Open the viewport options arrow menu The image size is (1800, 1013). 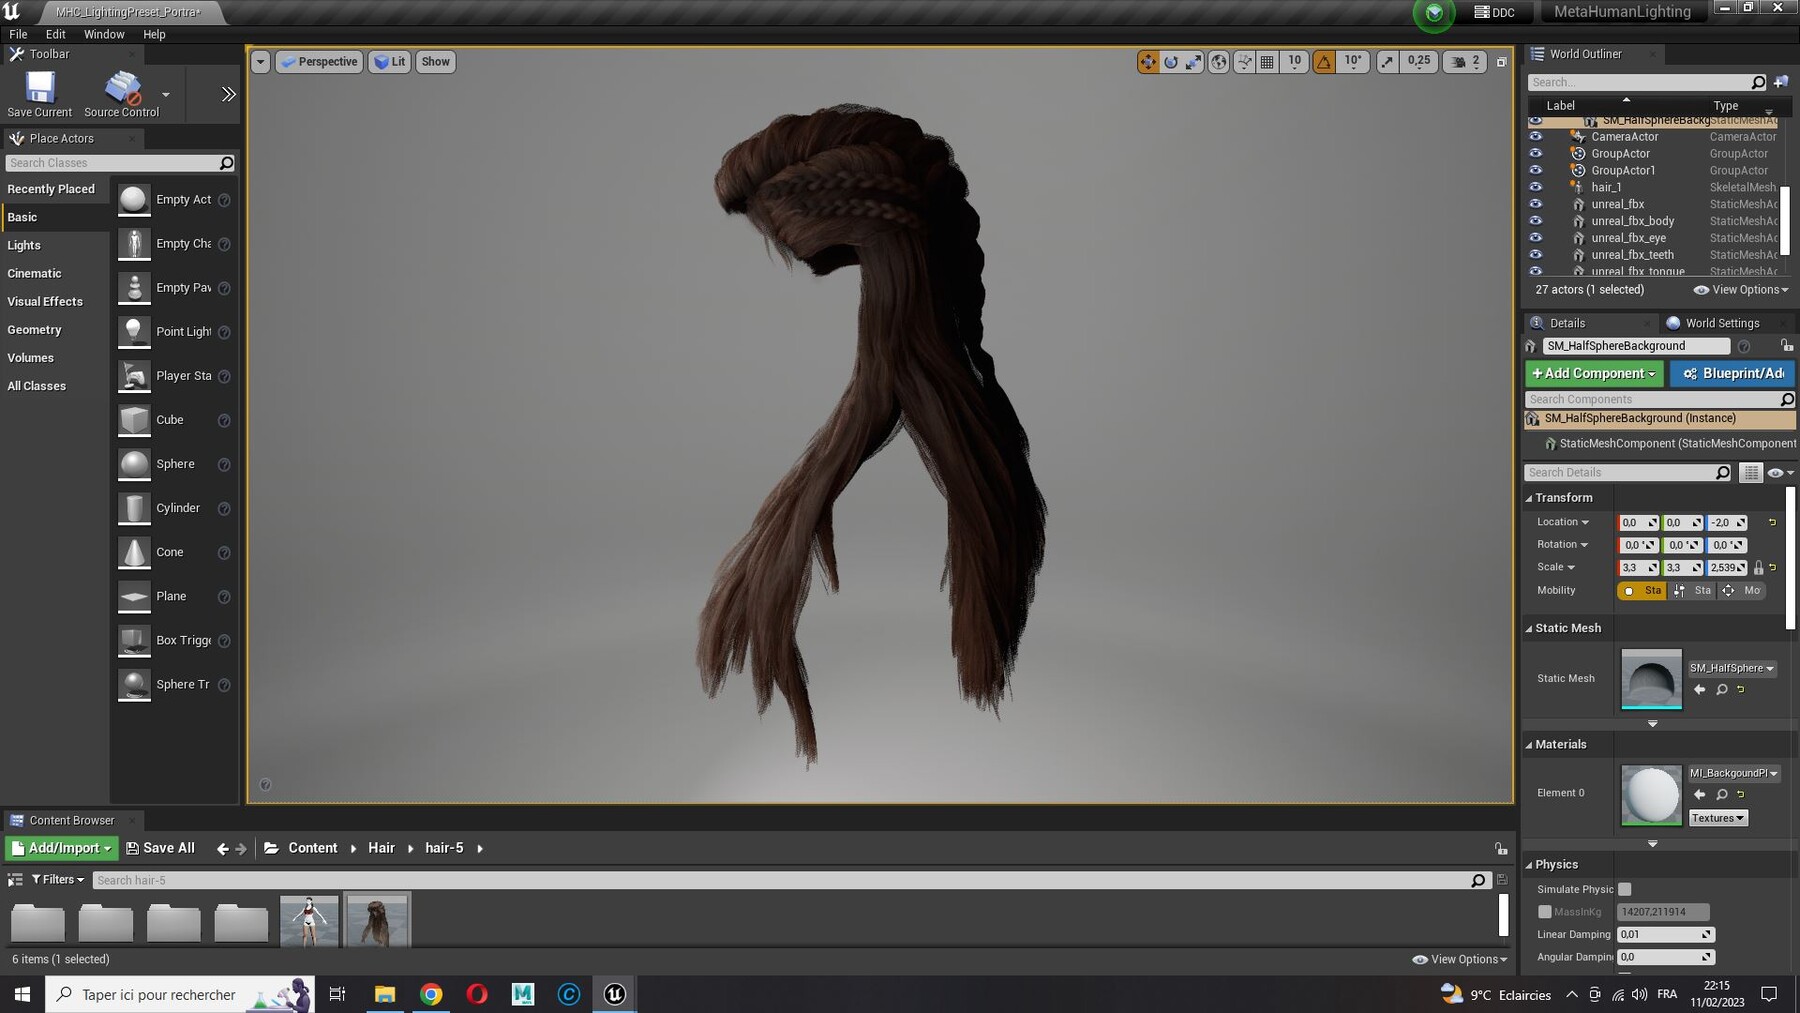click(x=260, y=62)
